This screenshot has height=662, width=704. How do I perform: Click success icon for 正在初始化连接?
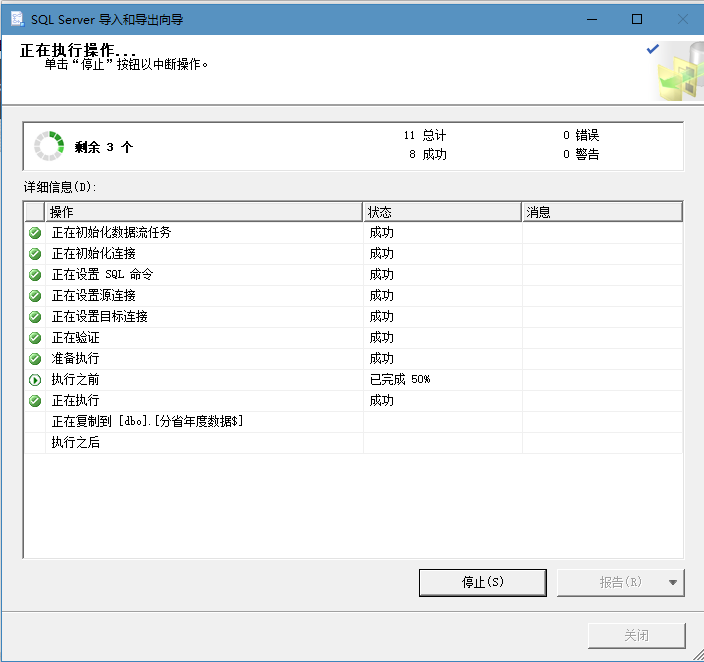[35, 254]
